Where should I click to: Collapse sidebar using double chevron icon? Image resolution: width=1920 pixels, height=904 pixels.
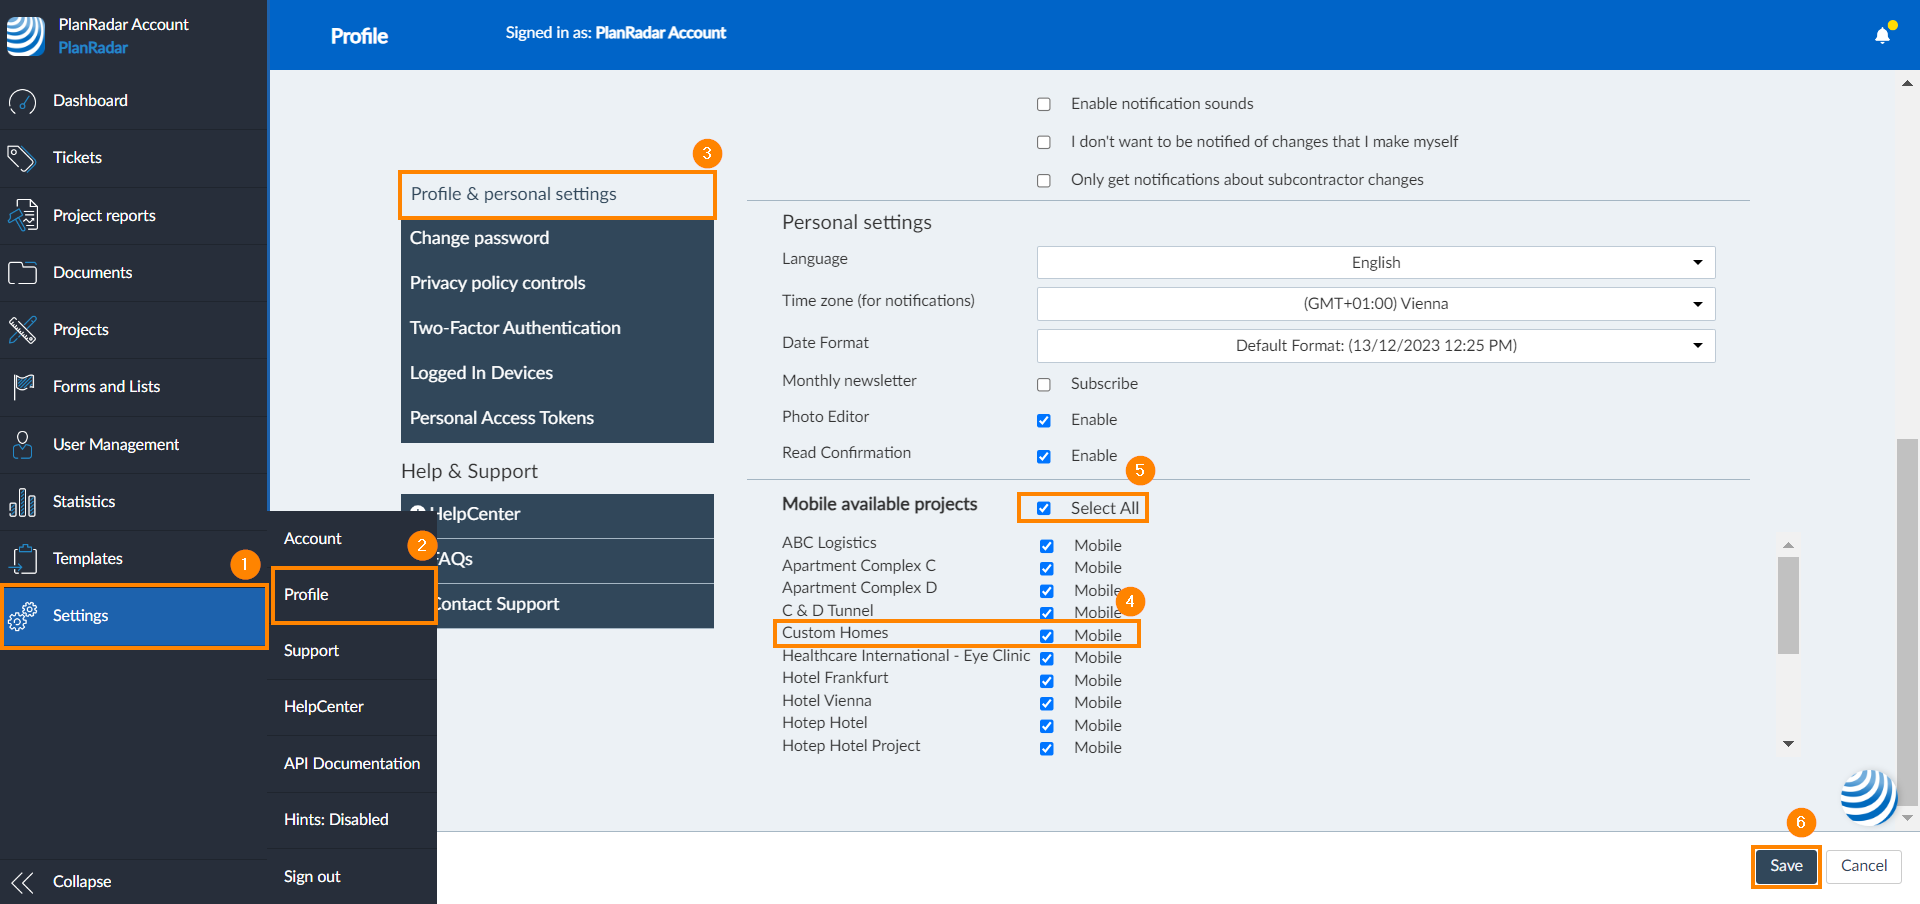(22, 882)
